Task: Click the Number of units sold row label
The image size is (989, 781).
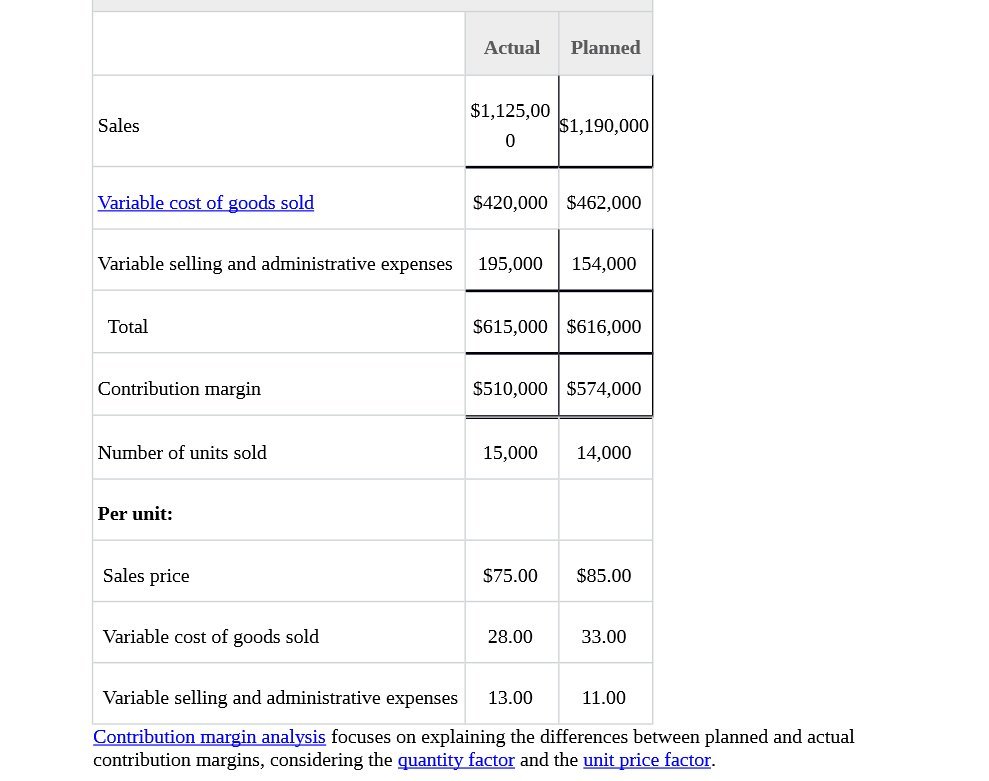Action: click(182, 453)
